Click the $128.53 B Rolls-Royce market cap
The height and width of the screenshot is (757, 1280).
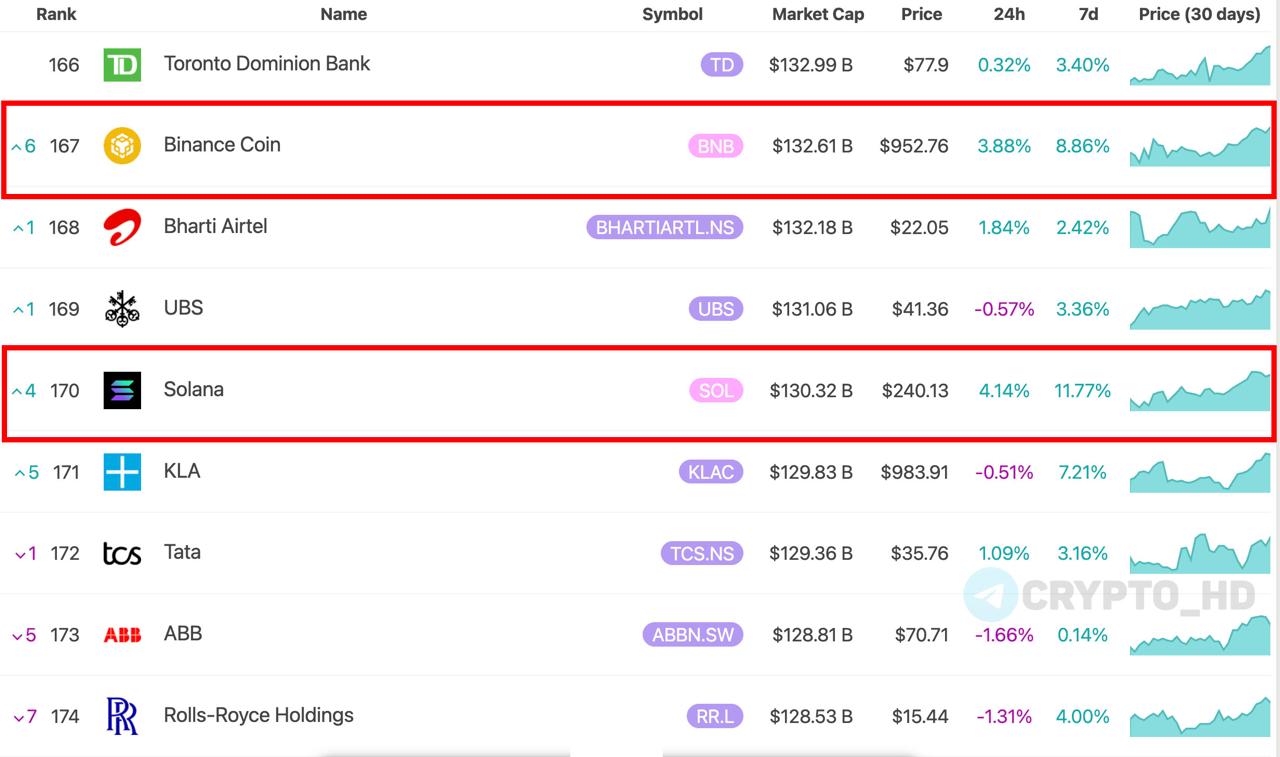(x=812, y=716)
